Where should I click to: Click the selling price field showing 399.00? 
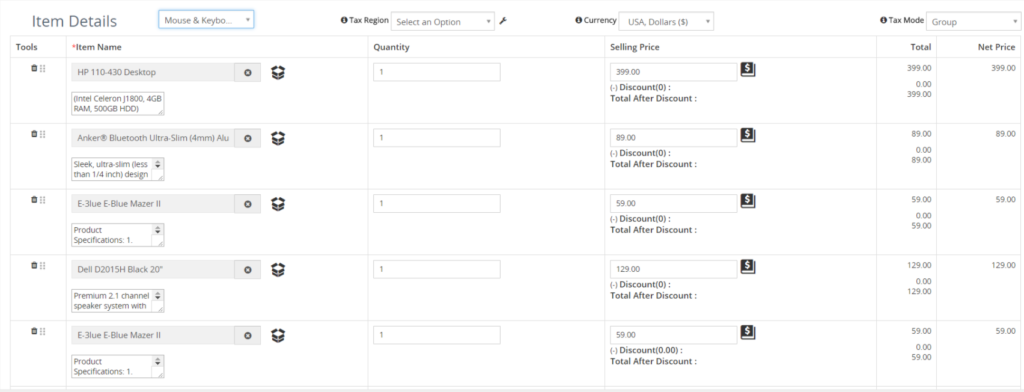(673, 72)
